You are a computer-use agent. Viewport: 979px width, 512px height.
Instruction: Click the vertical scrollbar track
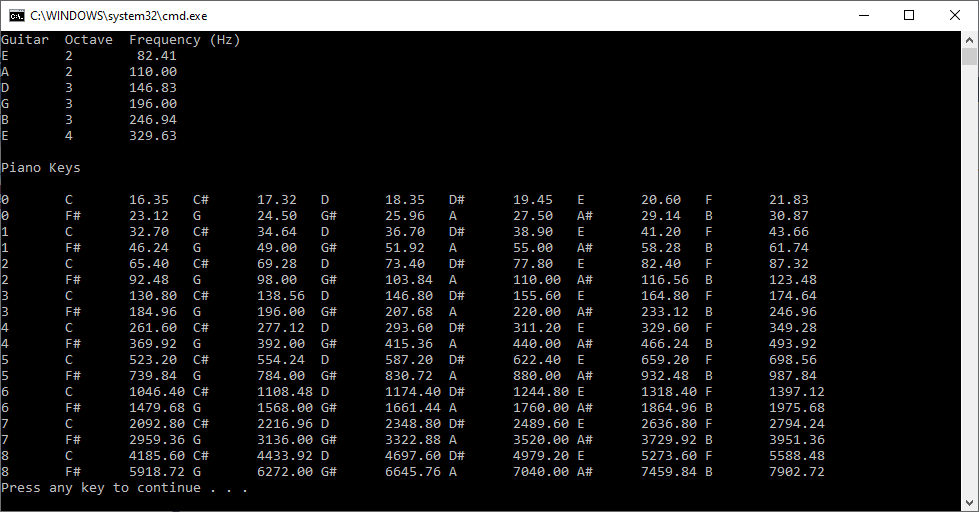(970, 300)
